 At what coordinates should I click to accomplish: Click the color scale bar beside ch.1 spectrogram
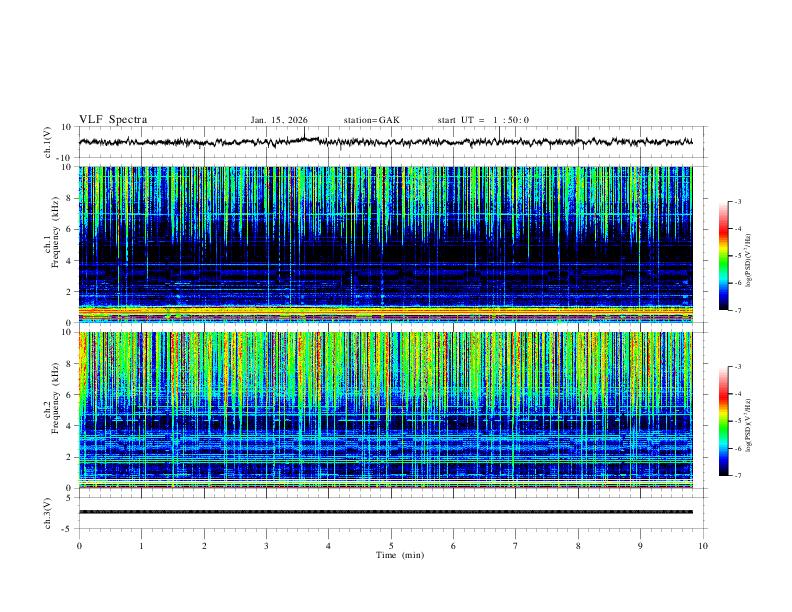724,256
